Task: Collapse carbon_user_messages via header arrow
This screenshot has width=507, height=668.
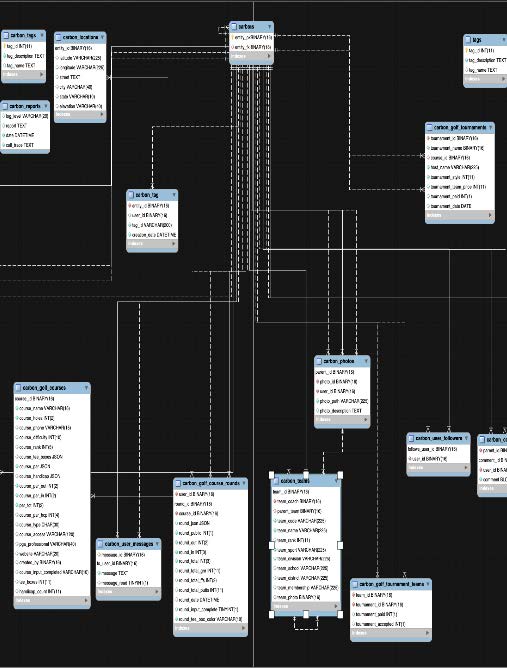Action: point(157,544)
